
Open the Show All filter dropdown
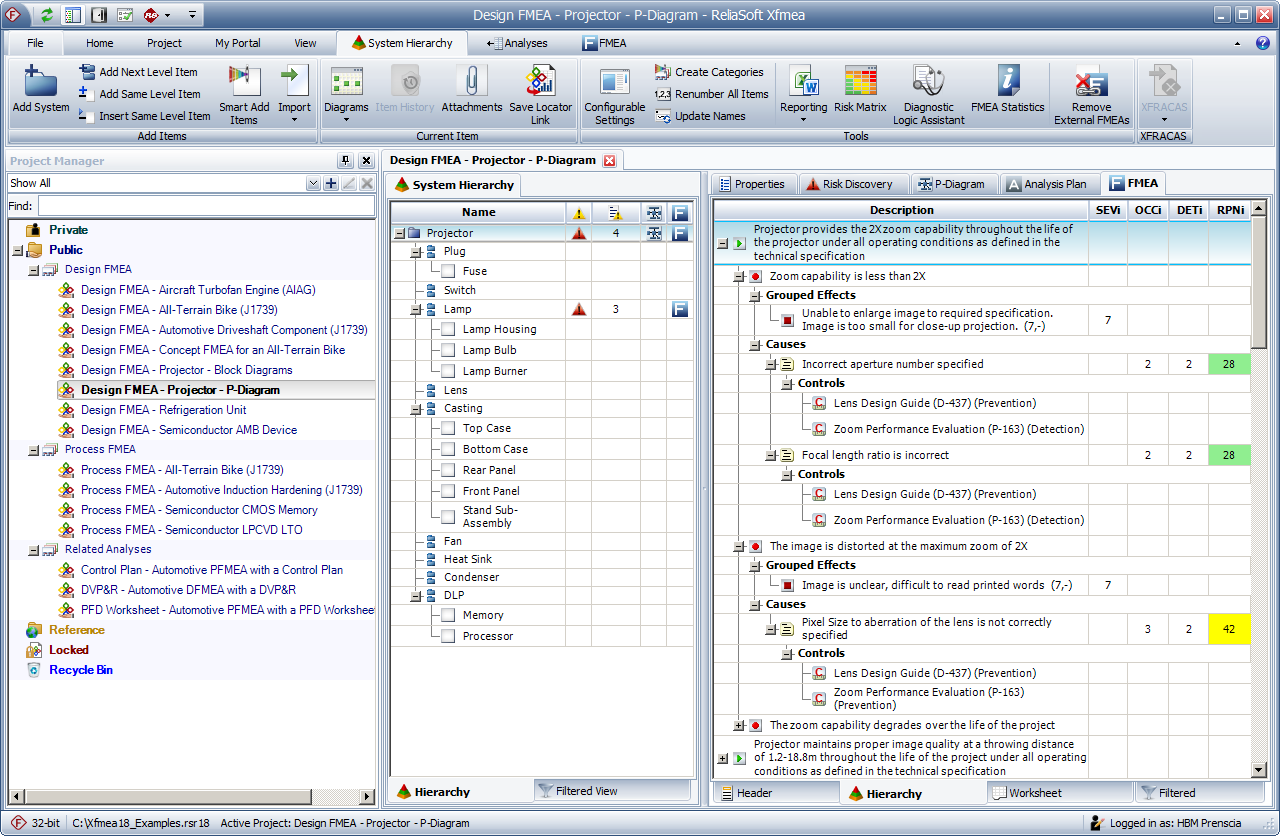[313, 183]
